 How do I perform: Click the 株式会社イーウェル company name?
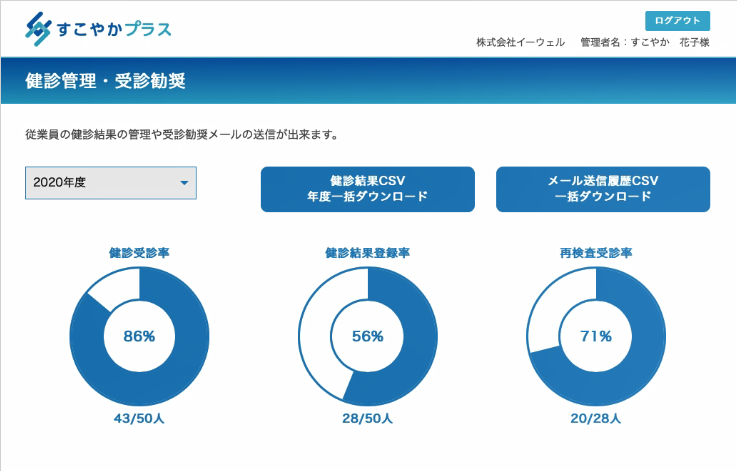click(520, 43)
